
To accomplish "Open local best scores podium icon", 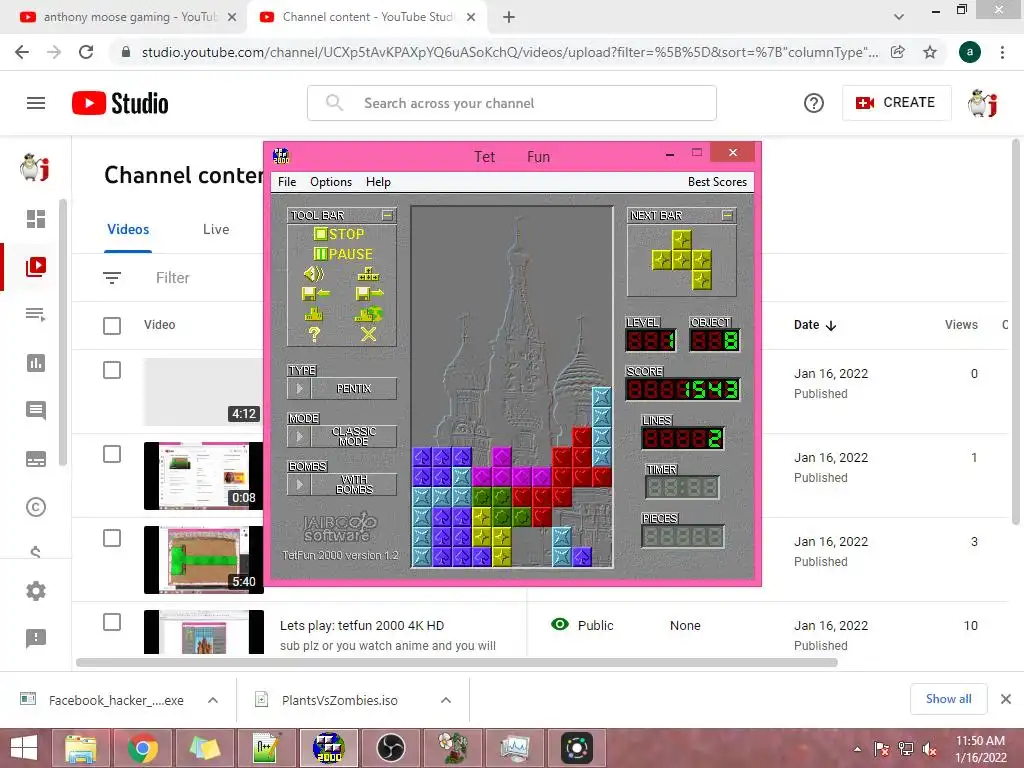I will (x=314, y=314).
